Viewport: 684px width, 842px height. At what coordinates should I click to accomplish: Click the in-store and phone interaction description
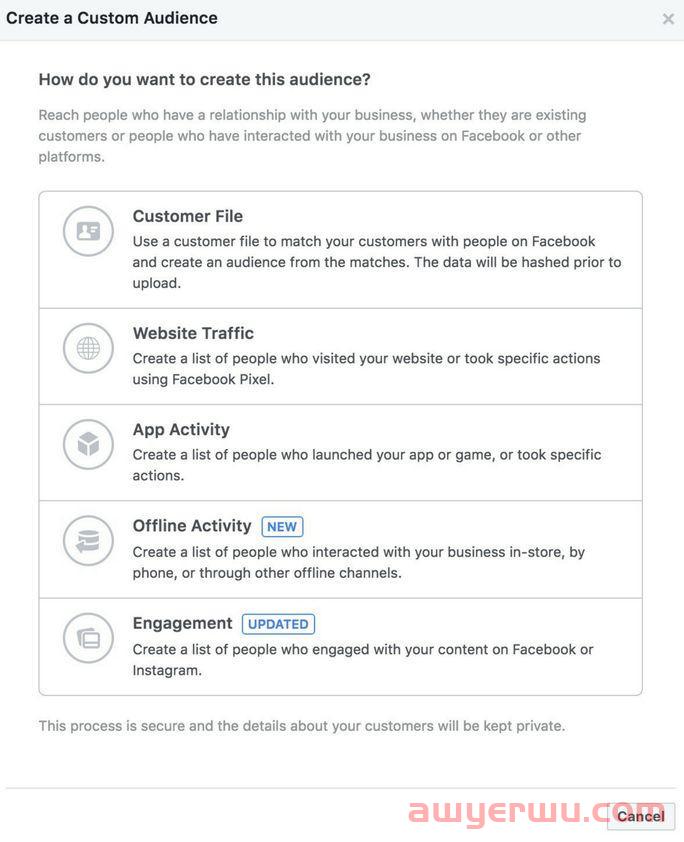[359, 562]
